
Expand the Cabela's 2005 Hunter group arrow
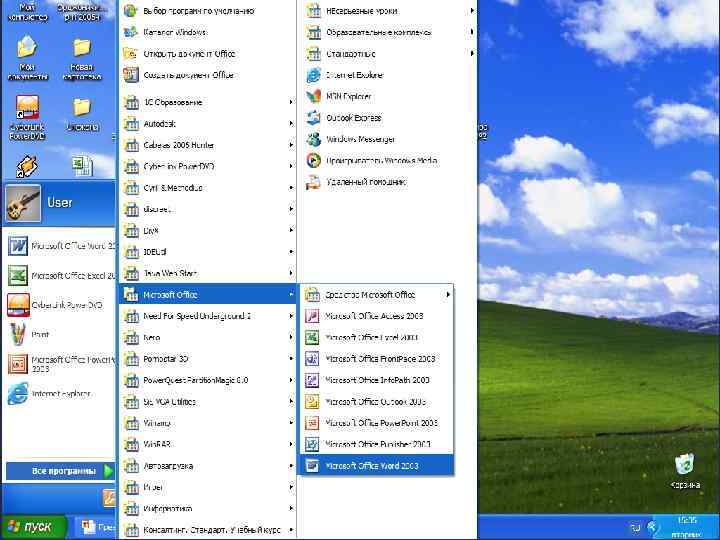click(291, 145)
